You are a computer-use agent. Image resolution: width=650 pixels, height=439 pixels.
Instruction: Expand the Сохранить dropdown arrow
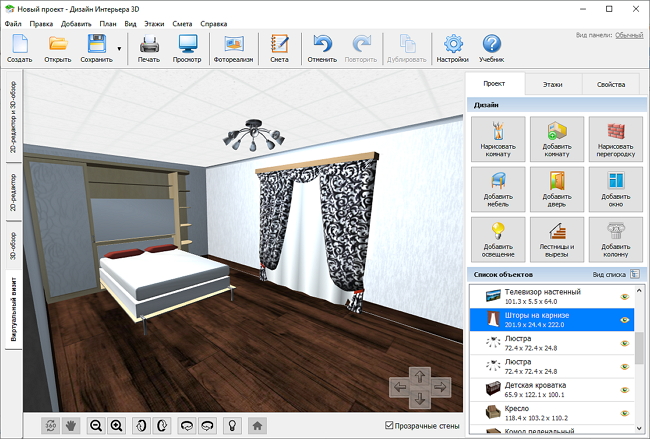[119, 49]
